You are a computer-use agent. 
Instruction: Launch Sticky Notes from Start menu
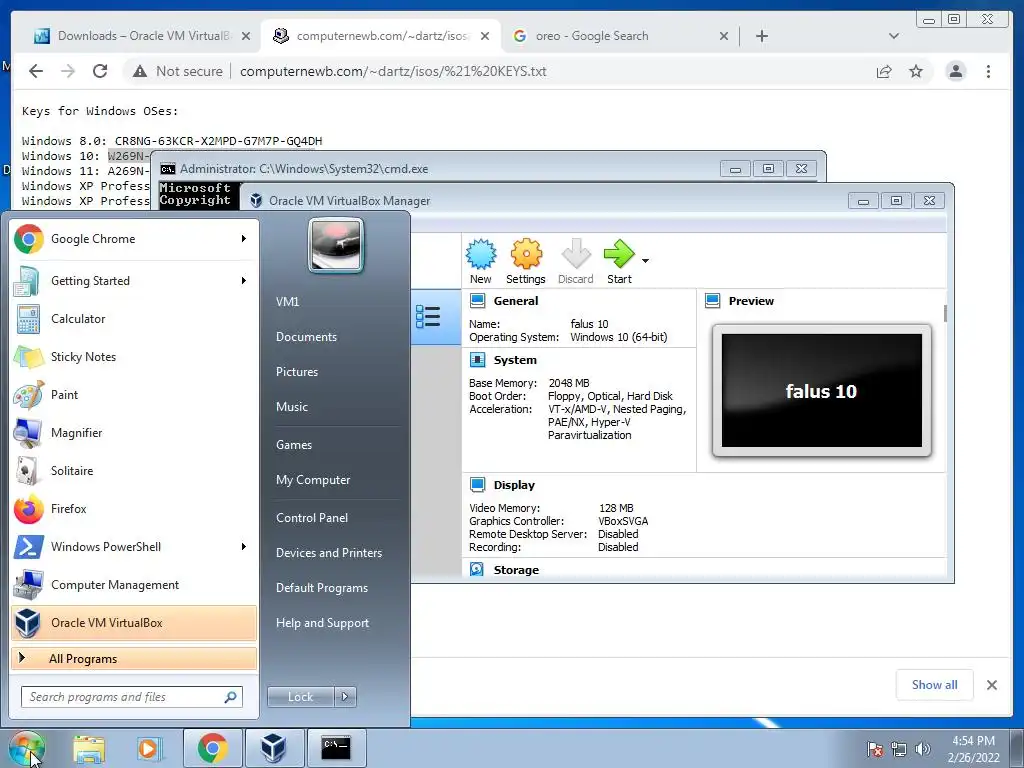tap(134, 357)
